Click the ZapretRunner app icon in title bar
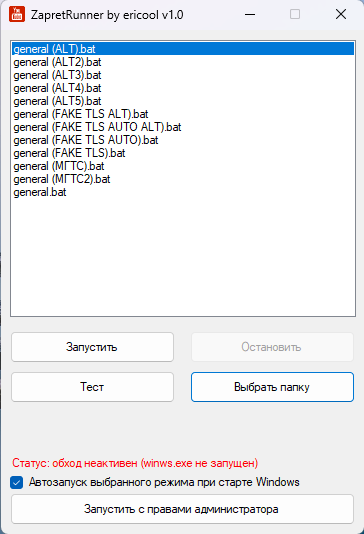Screen dimensions: 364x534 [x=17, y=14]
